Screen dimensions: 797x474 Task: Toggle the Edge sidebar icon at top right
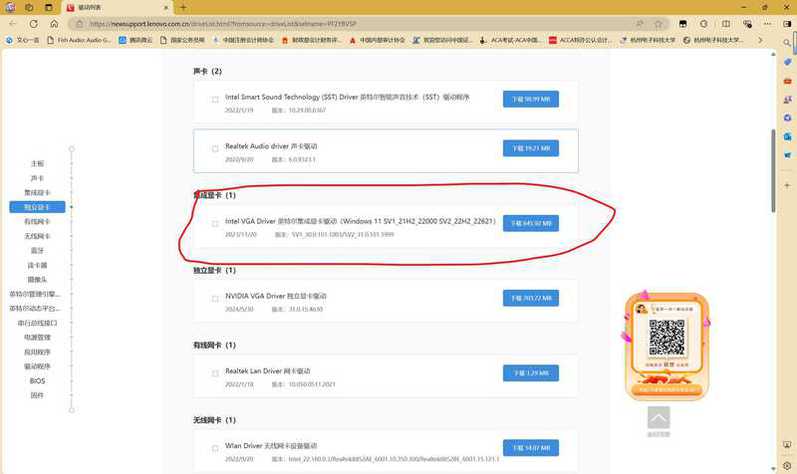click(x=787, y=23)
